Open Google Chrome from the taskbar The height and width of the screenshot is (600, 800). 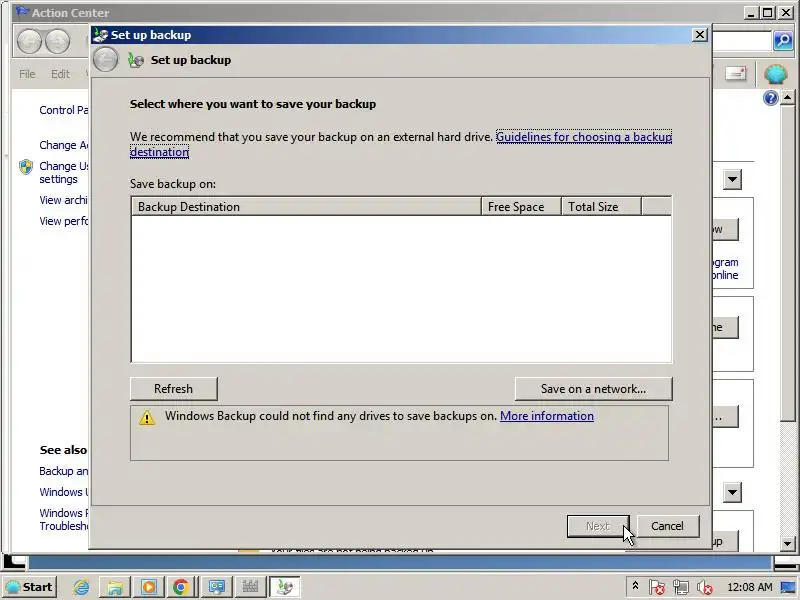click(181, 587)
